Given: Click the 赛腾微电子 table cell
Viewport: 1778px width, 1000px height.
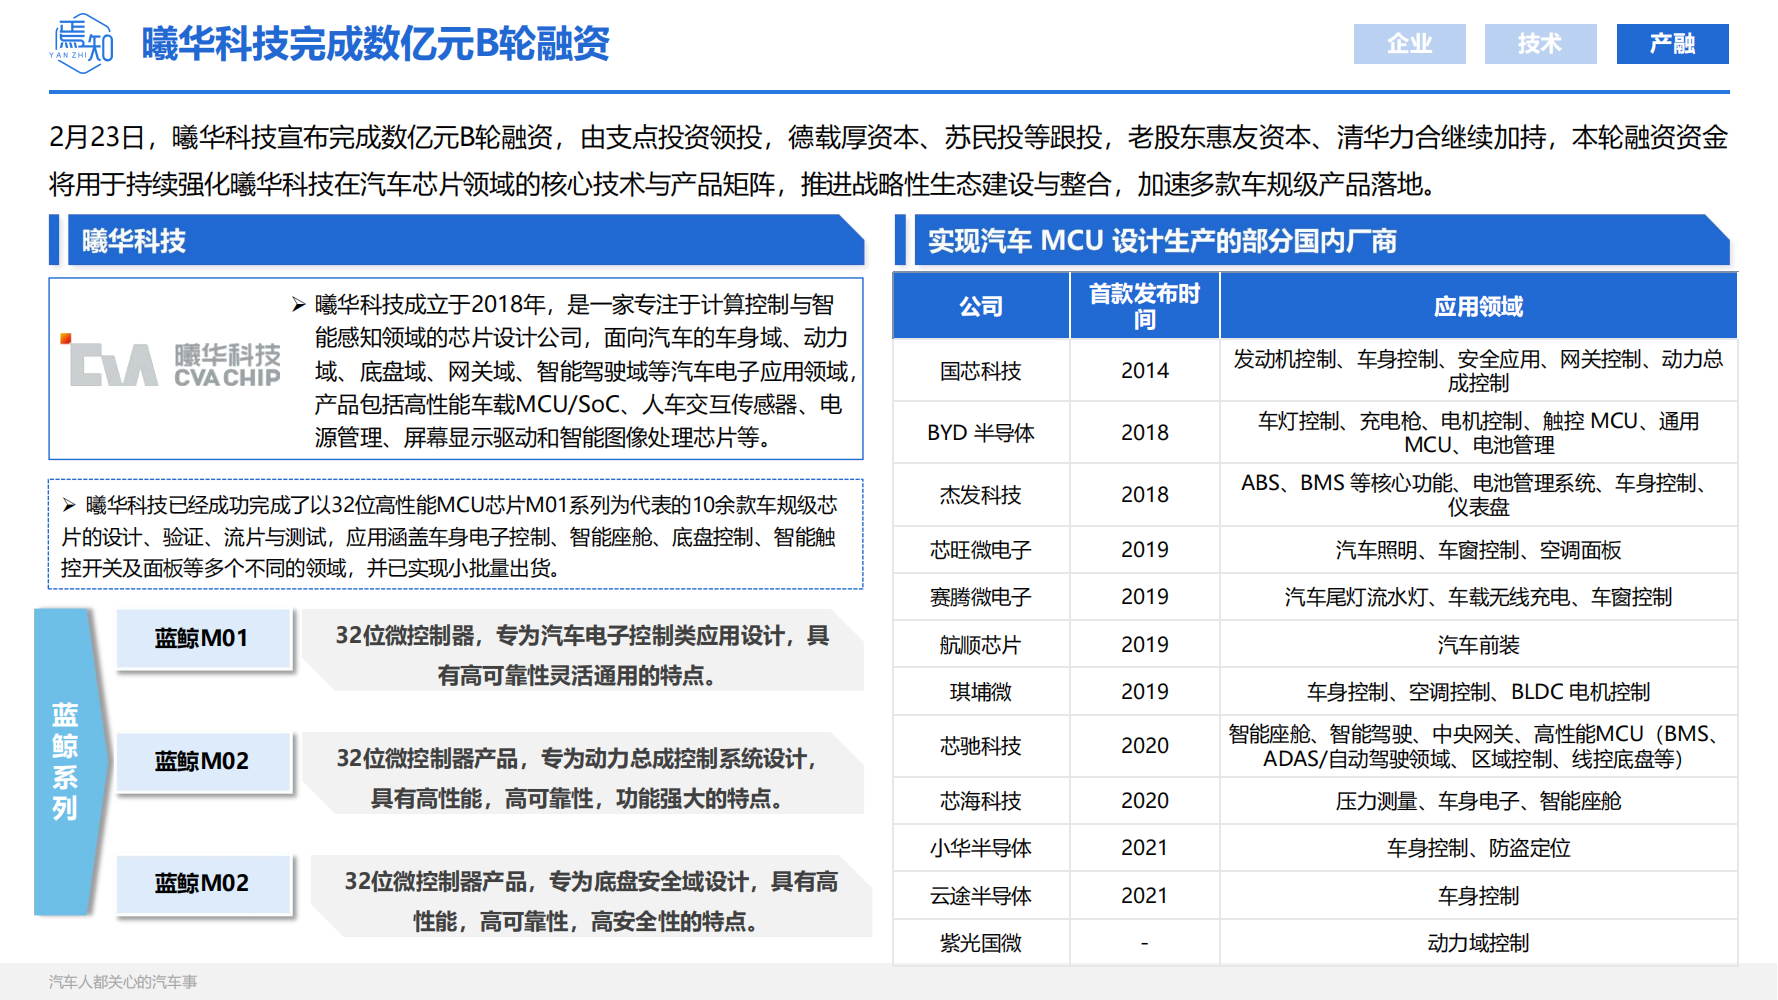Looking at the screenshot, I should click(x=981, y=597).
